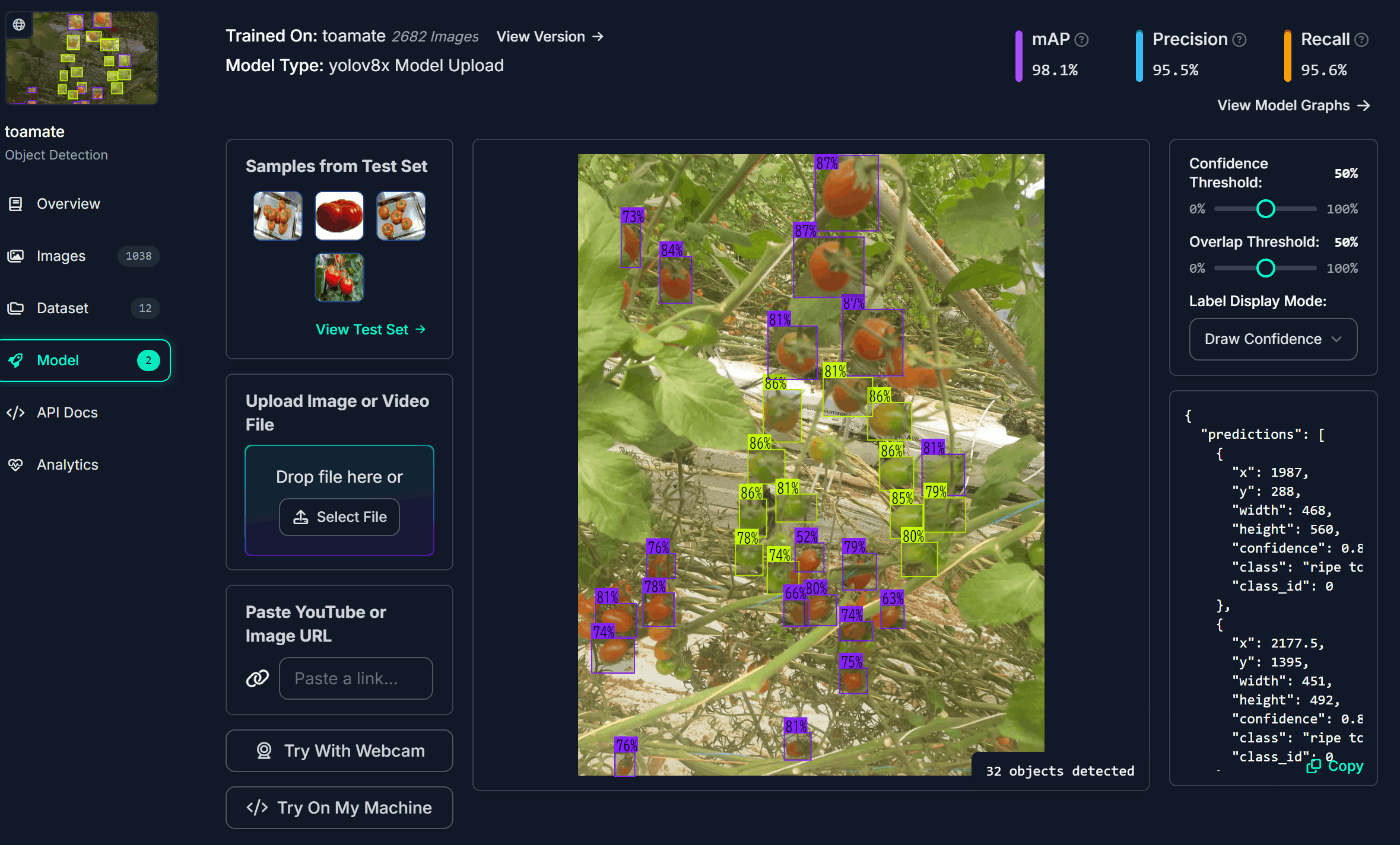Image resolution: width=1400 pixels, height=845 pixels.
Task: Click the copy icon in JSON panel
Action: tap(1314, 766)
